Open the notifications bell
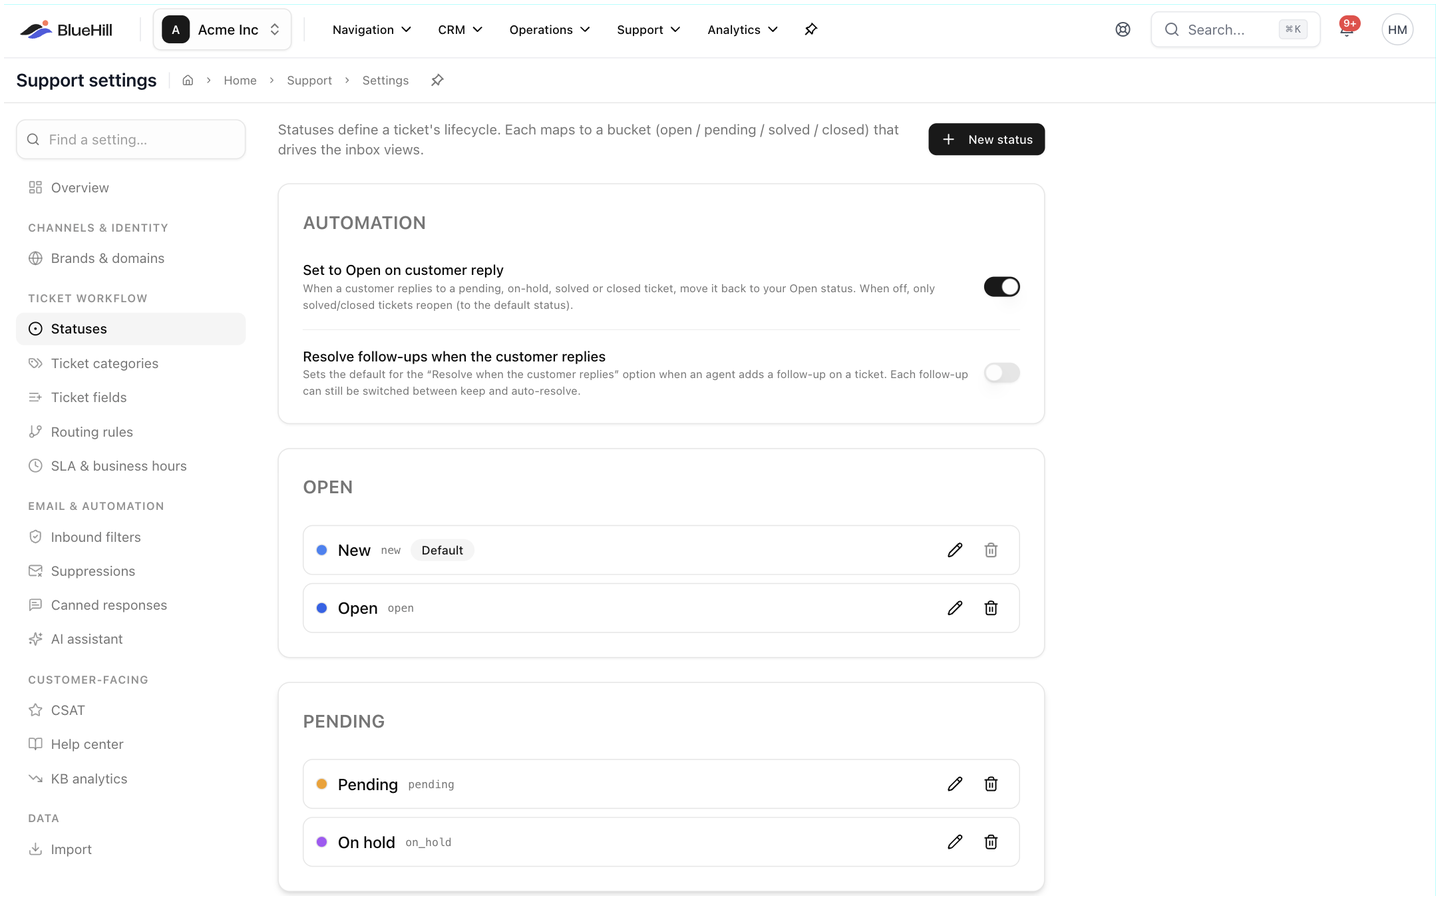The image size is (1440, 900). pos(1347,29)
